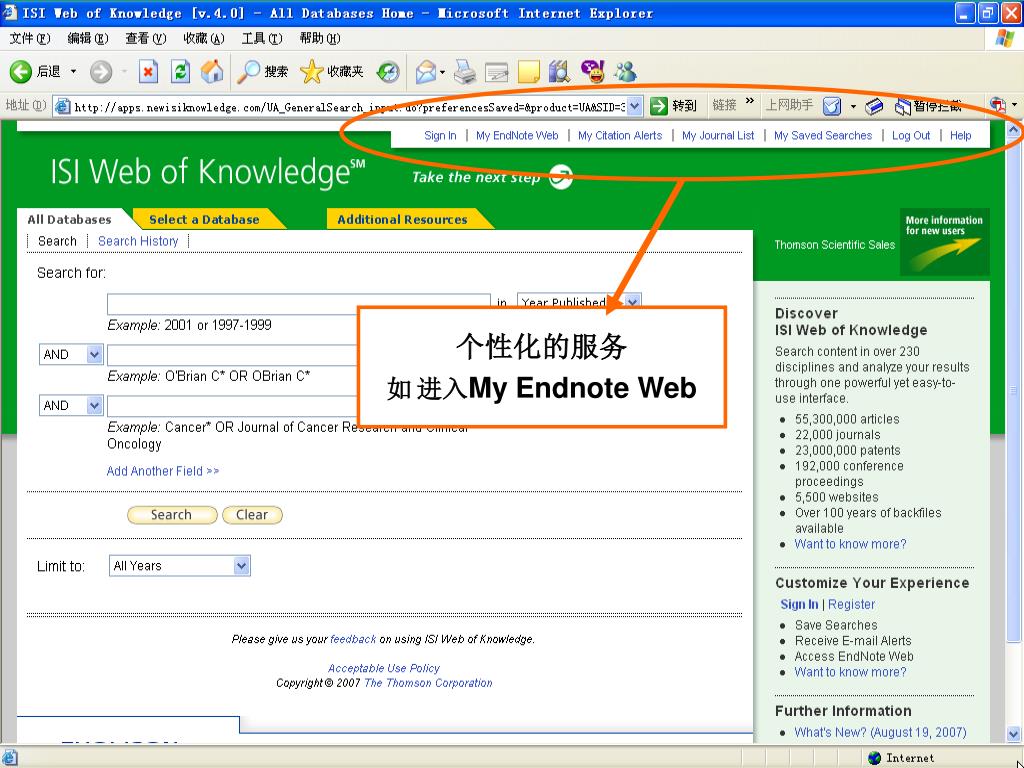Image resolution: width=1024 pixels, height=768 pixels.
Task: Open the 工具(T) menu
Action: tap(262, 39)
